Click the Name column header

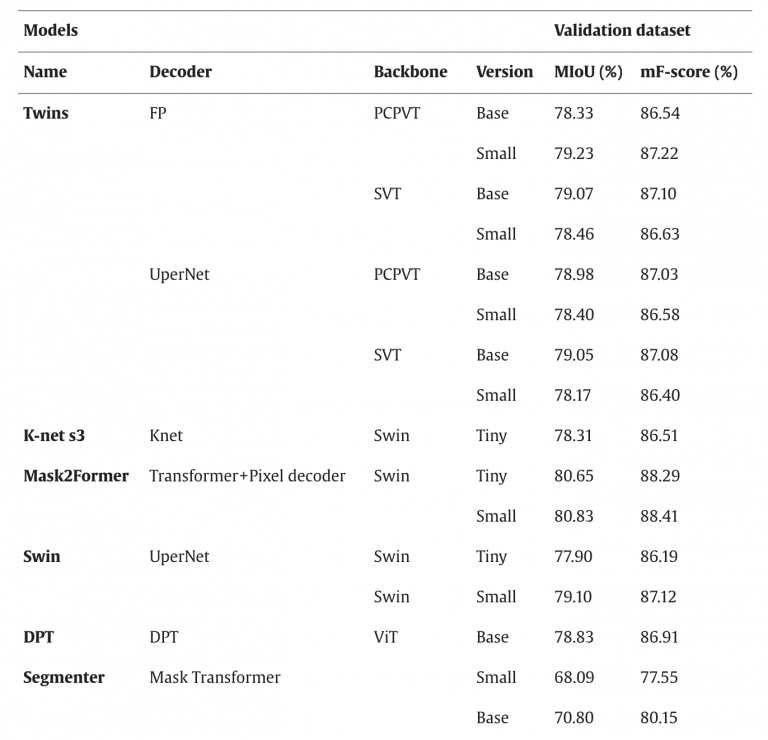45,72
